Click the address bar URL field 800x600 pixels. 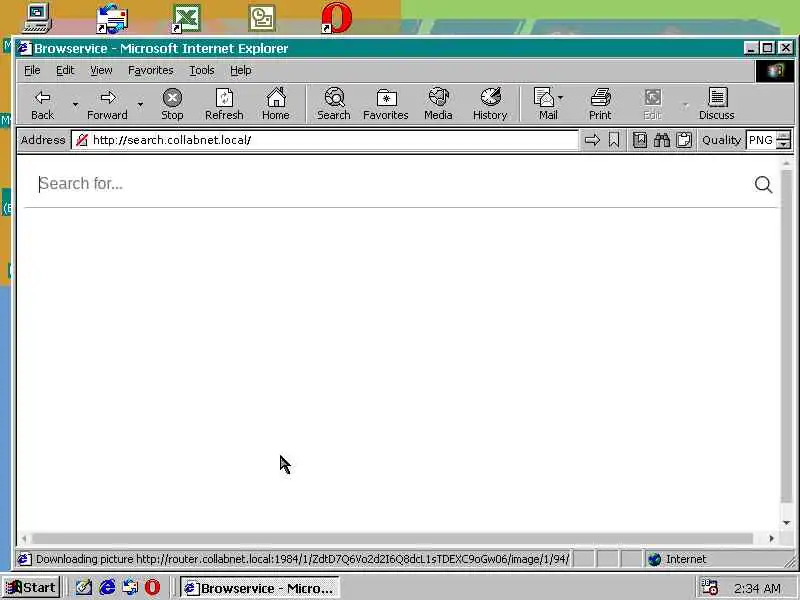324,140
